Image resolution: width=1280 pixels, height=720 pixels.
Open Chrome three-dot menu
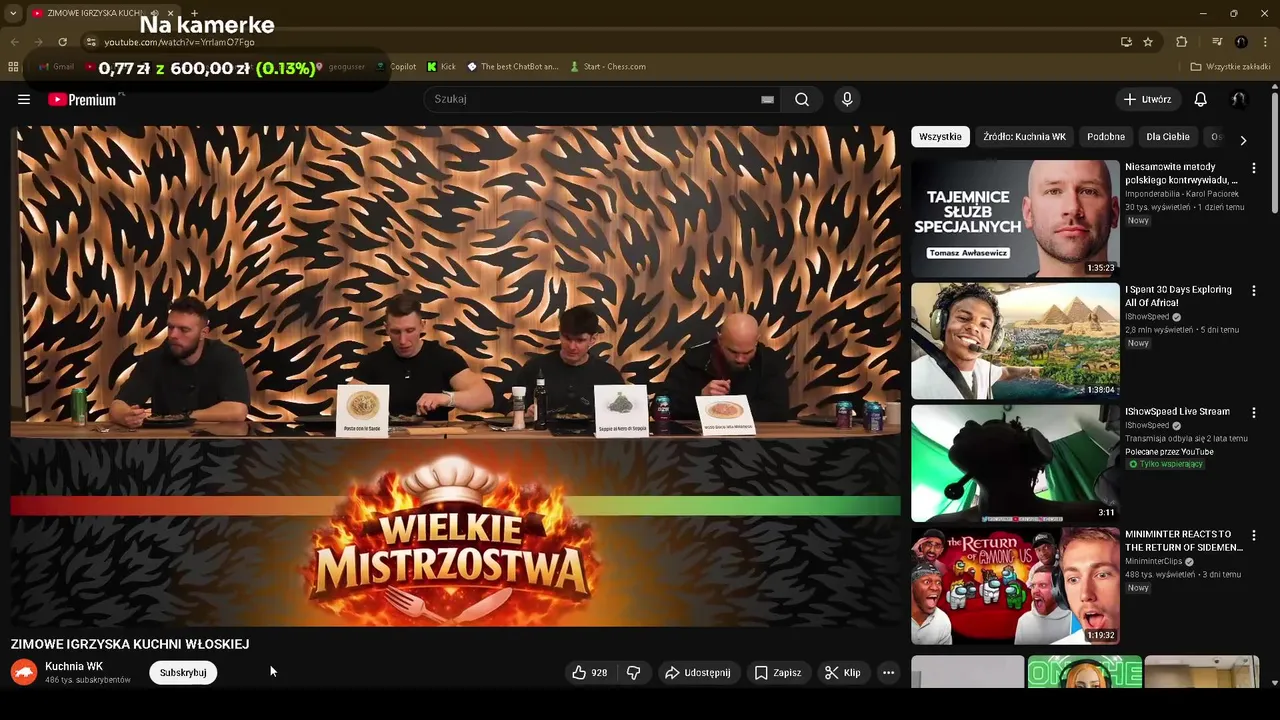coord(1266,42)
